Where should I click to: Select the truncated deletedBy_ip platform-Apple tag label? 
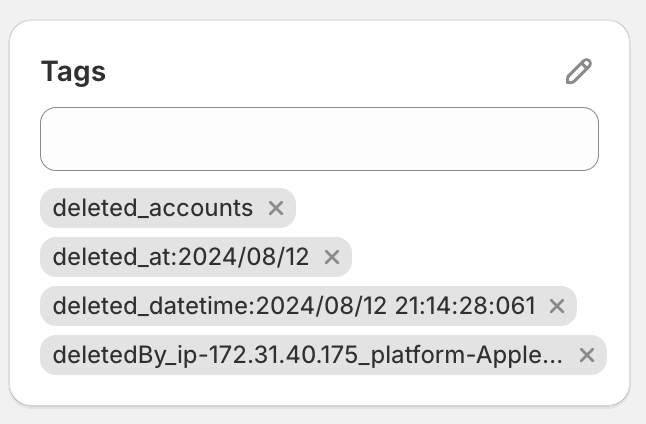[308, 355]
